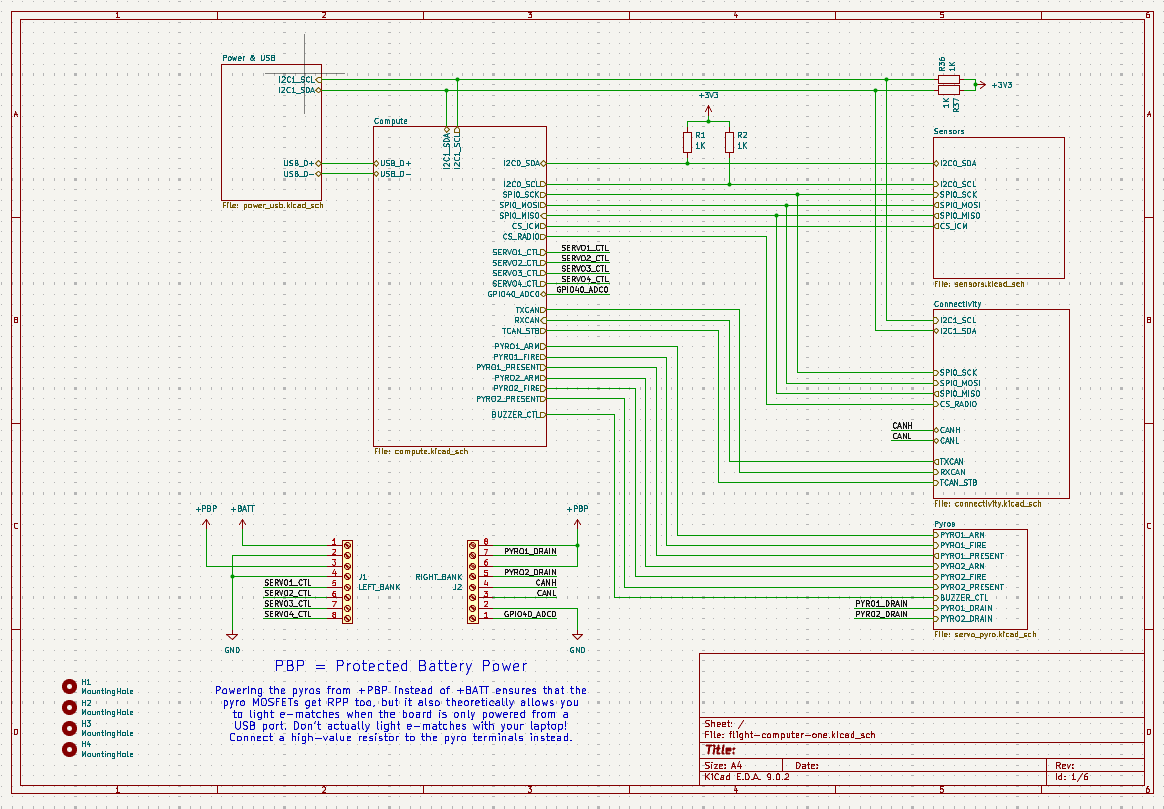
Task: Click the BUZZER_CTL pin on the Compute sheet
Action: click(517, 414)
